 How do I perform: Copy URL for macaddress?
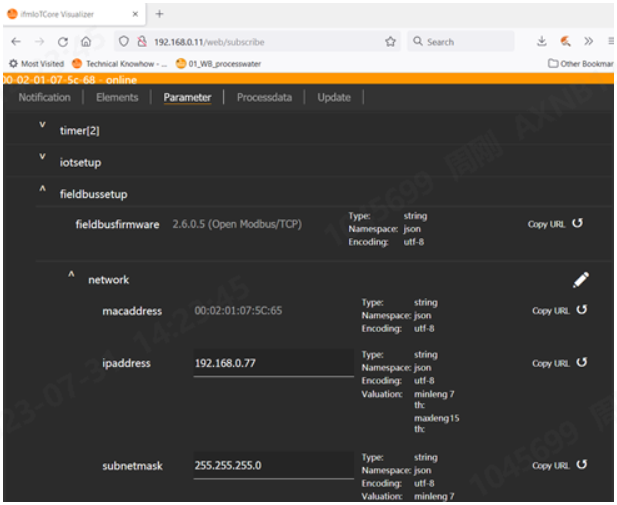550,311
